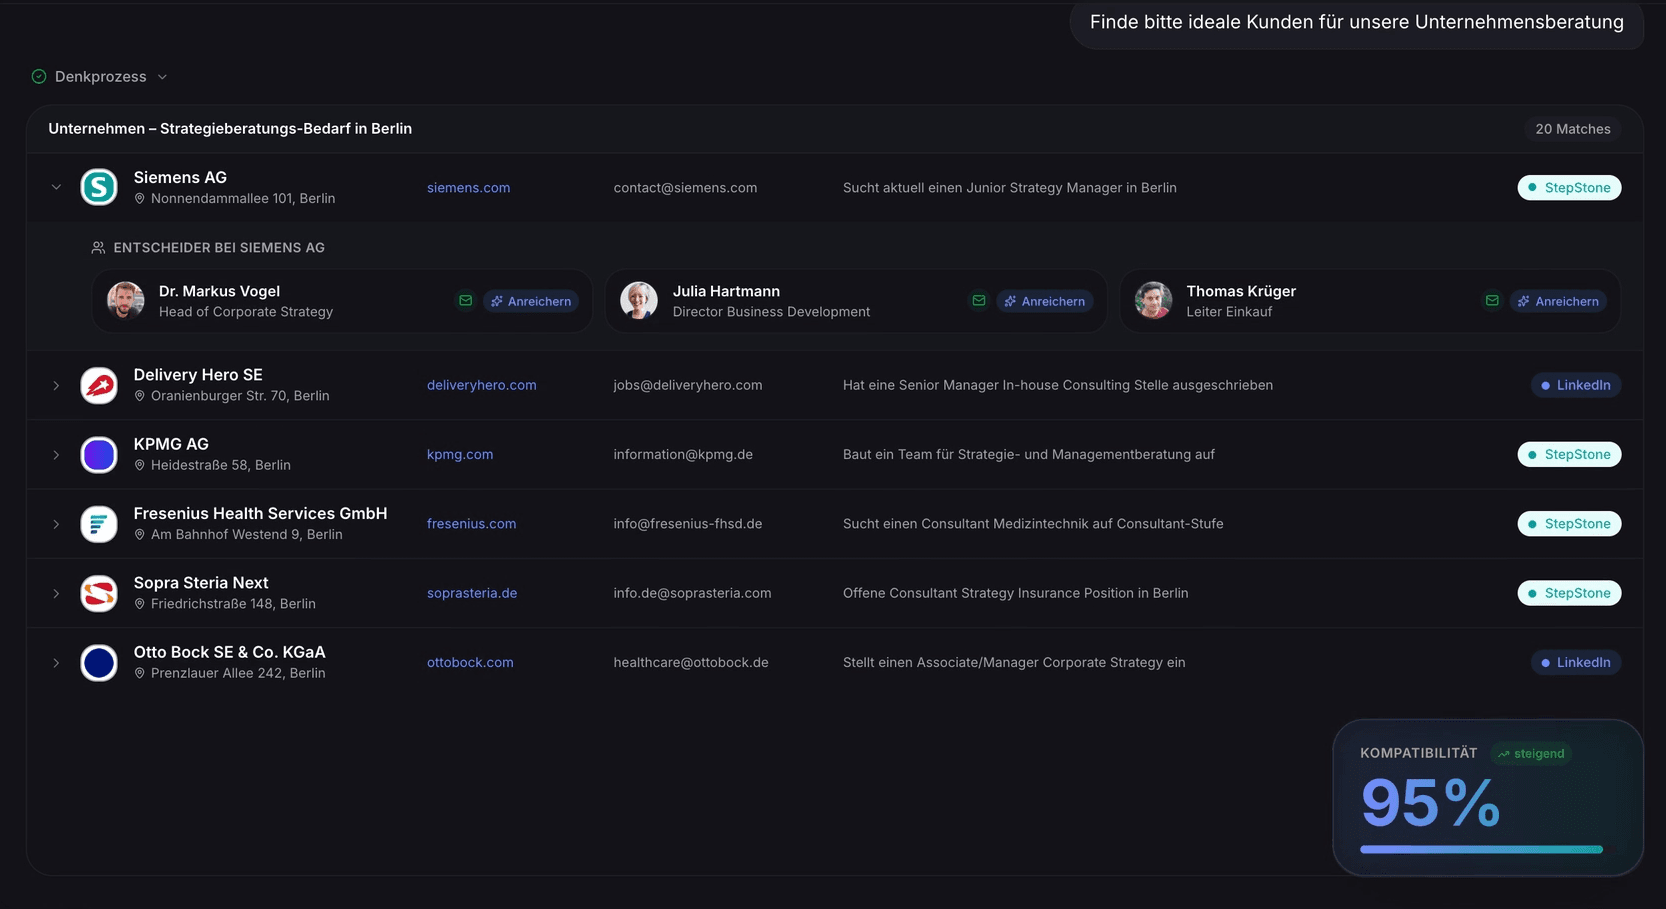The height and width of the screenshot is (909, 1666).
Task: Open the StepStone source badge for KPMG AG
Action: point(1569,454)
